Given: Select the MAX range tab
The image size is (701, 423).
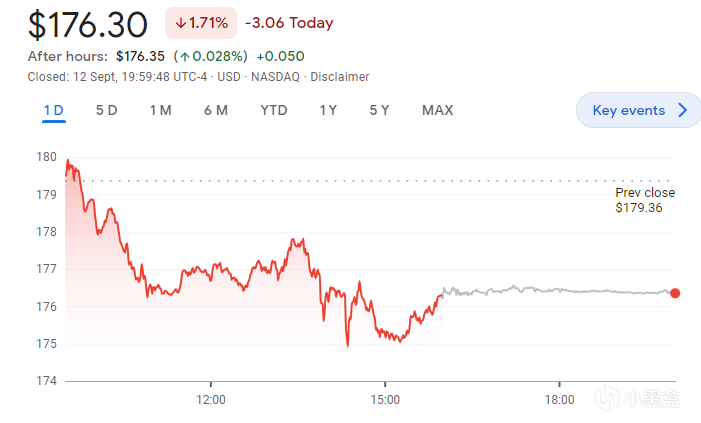Looking at the screenshot, I should point(437,110).
